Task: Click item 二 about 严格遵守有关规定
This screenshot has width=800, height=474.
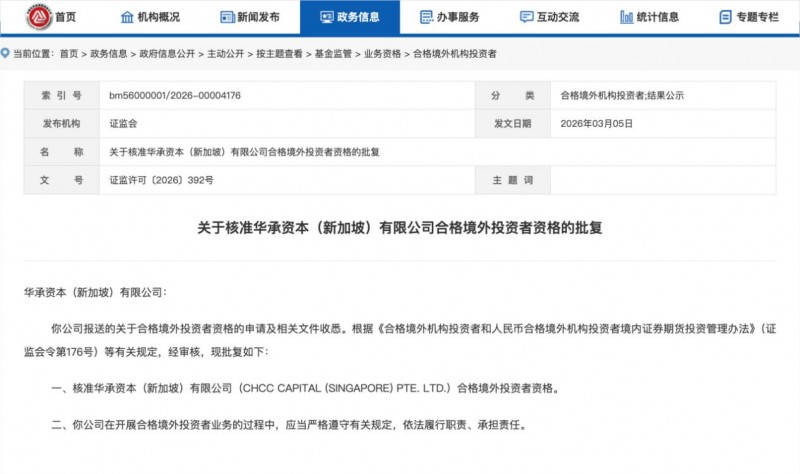Action: click(289, 425)
